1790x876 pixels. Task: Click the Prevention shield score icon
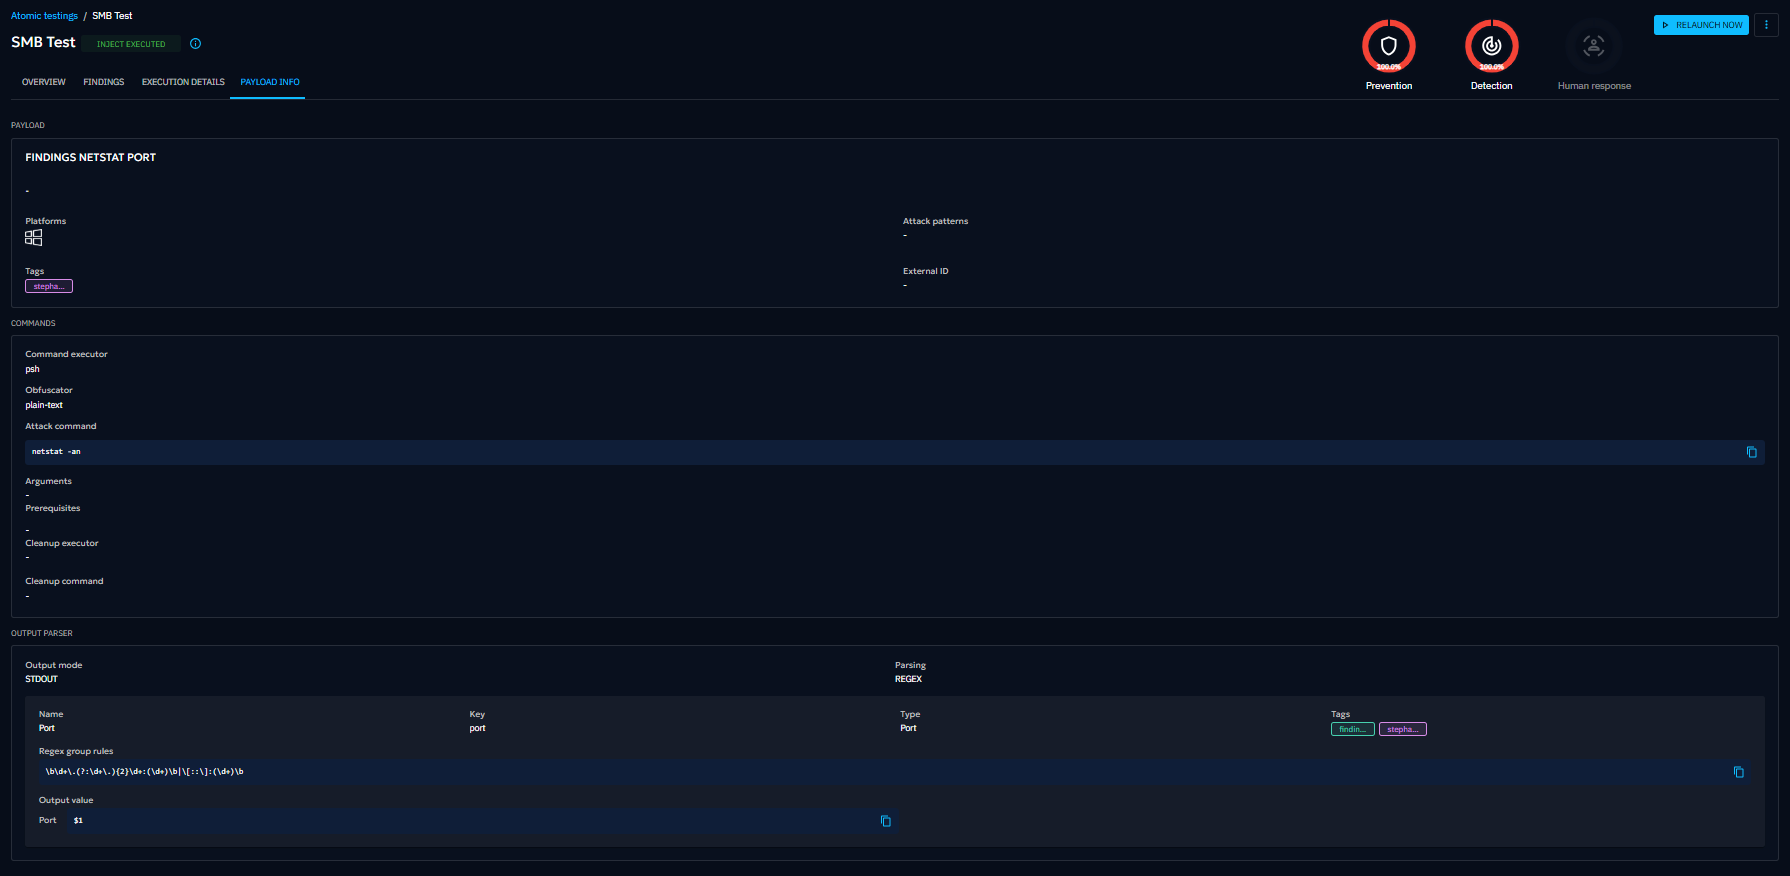click(1388, 46)
